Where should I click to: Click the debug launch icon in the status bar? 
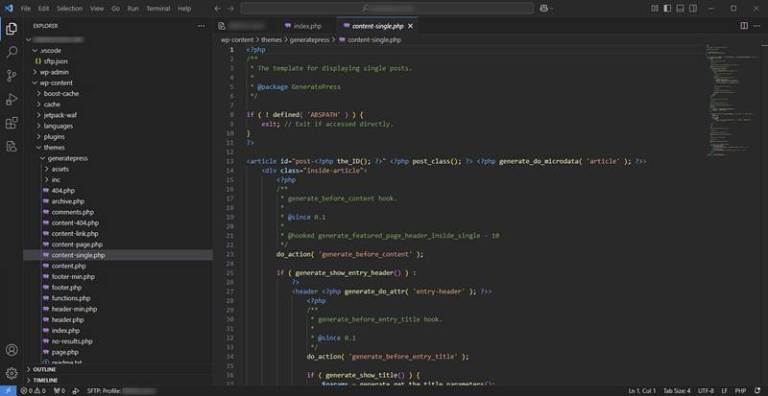click(75, 391)
